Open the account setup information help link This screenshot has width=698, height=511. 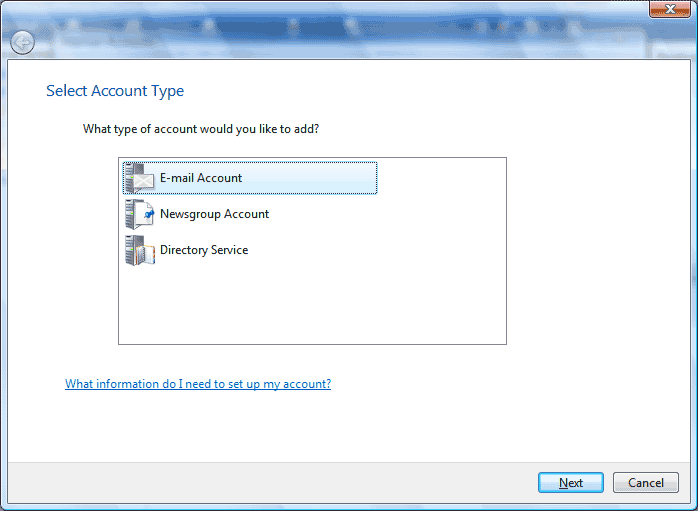[x=198, y=384]
